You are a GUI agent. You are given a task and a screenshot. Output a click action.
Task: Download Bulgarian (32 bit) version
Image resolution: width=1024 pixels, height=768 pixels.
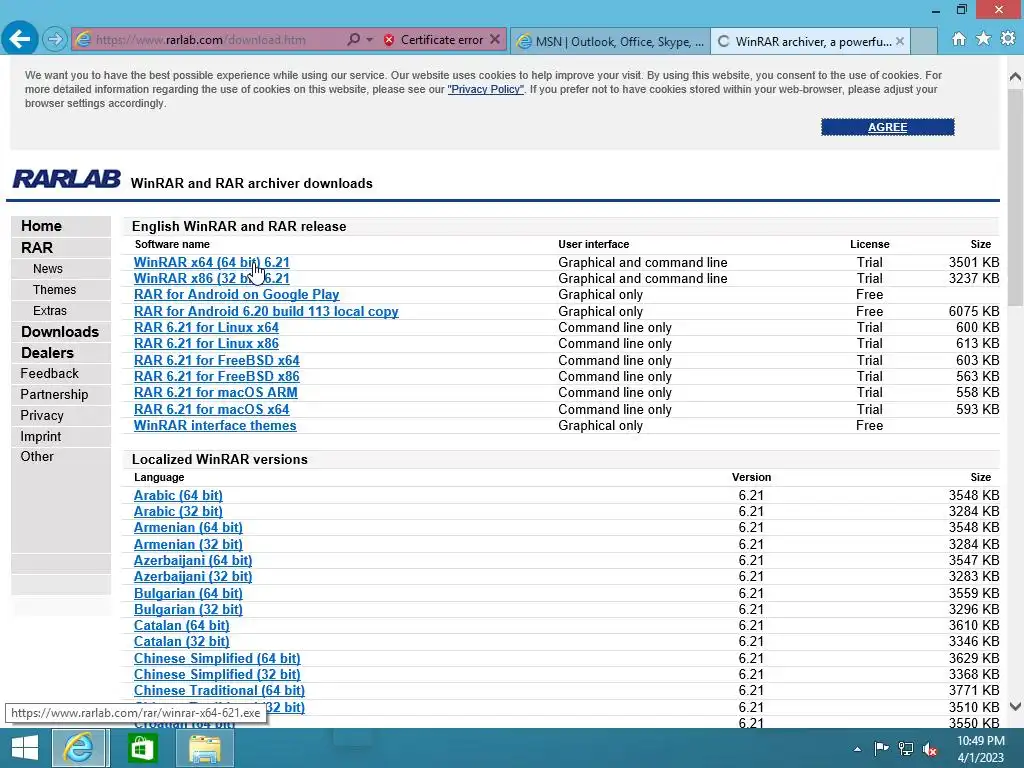188,609
